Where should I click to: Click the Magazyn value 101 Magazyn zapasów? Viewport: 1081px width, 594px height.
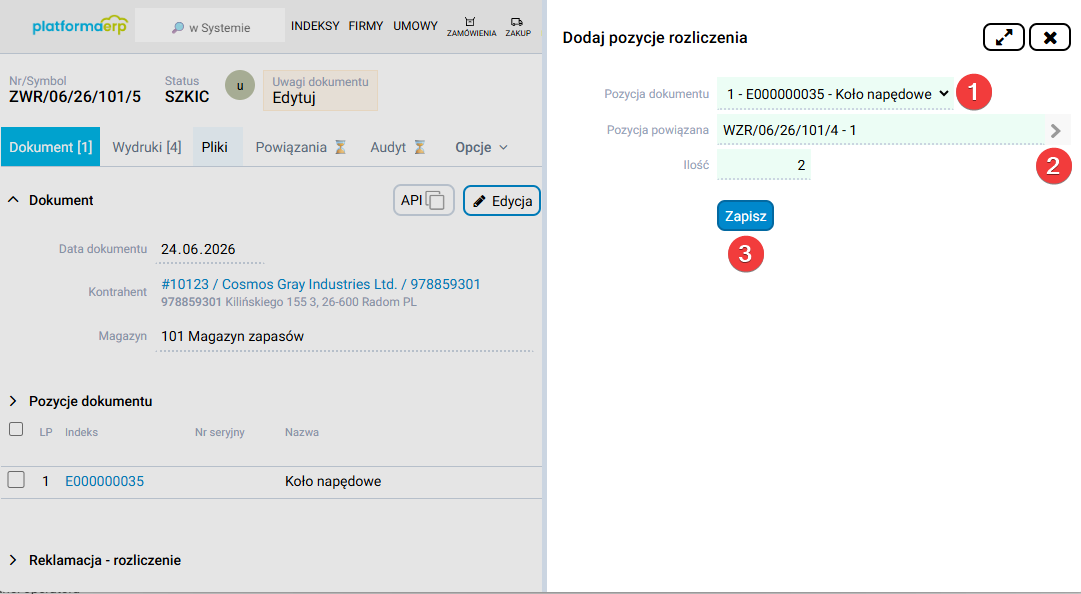[x=232, y=336]
